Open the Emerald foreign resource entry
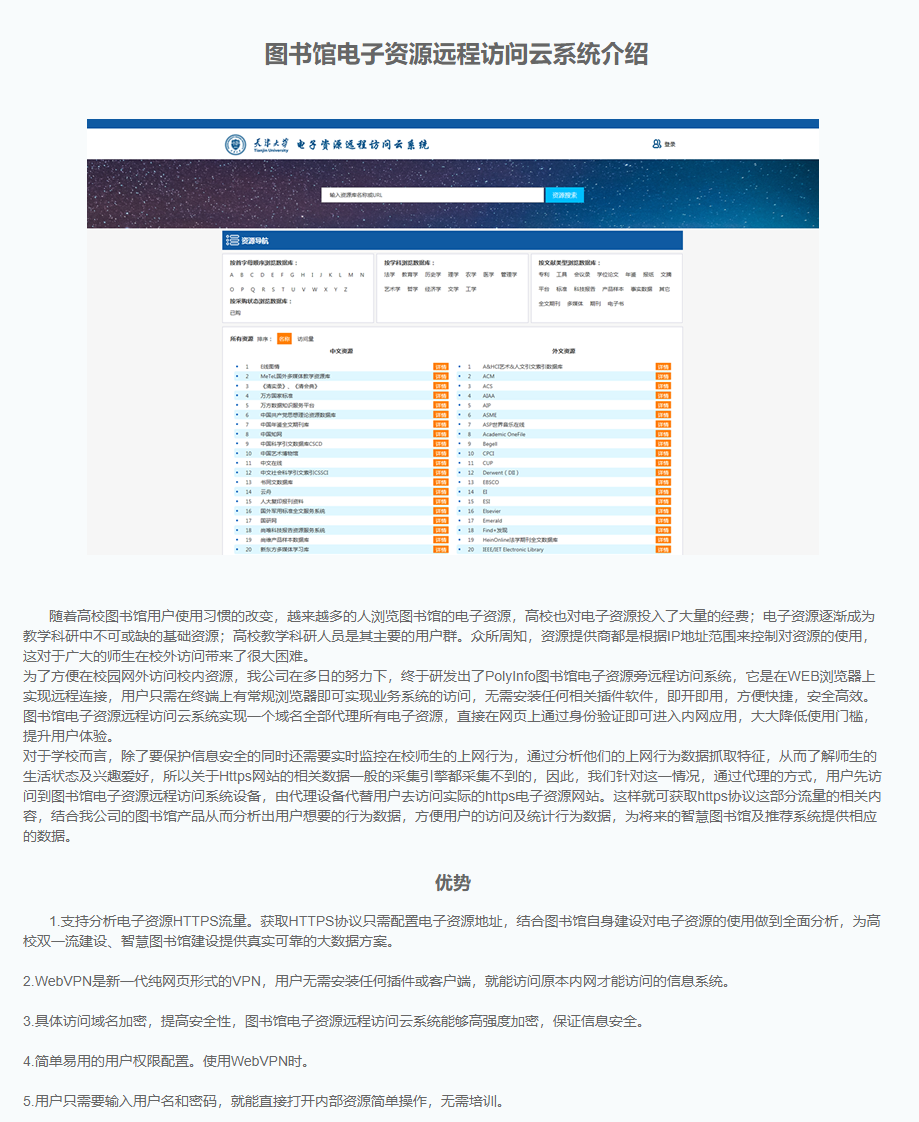The height and width of the screenshot is (1122, 919). pos(492,521)
